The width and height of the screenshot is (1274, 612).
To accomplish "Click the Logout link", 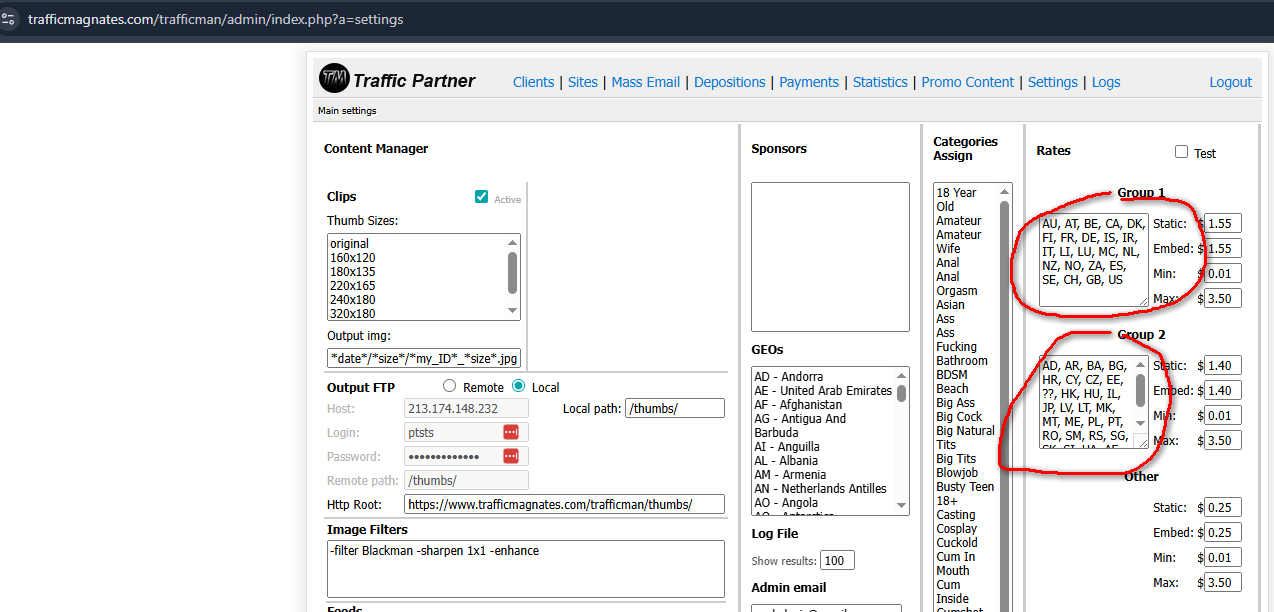I will pyautogui.click(x=1230, y=82).
